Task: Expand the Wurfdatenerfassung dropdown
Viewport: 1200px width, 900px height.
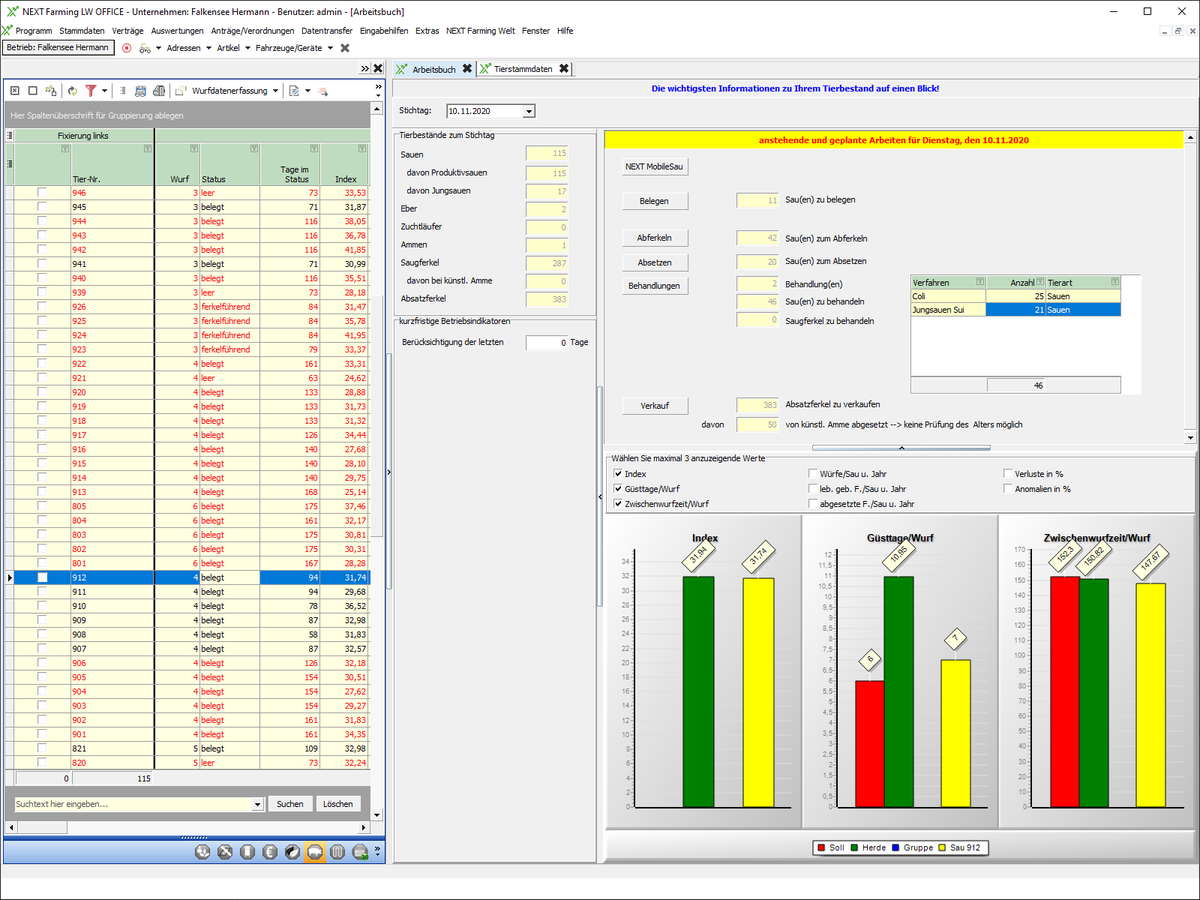Action: click(274, 91)
